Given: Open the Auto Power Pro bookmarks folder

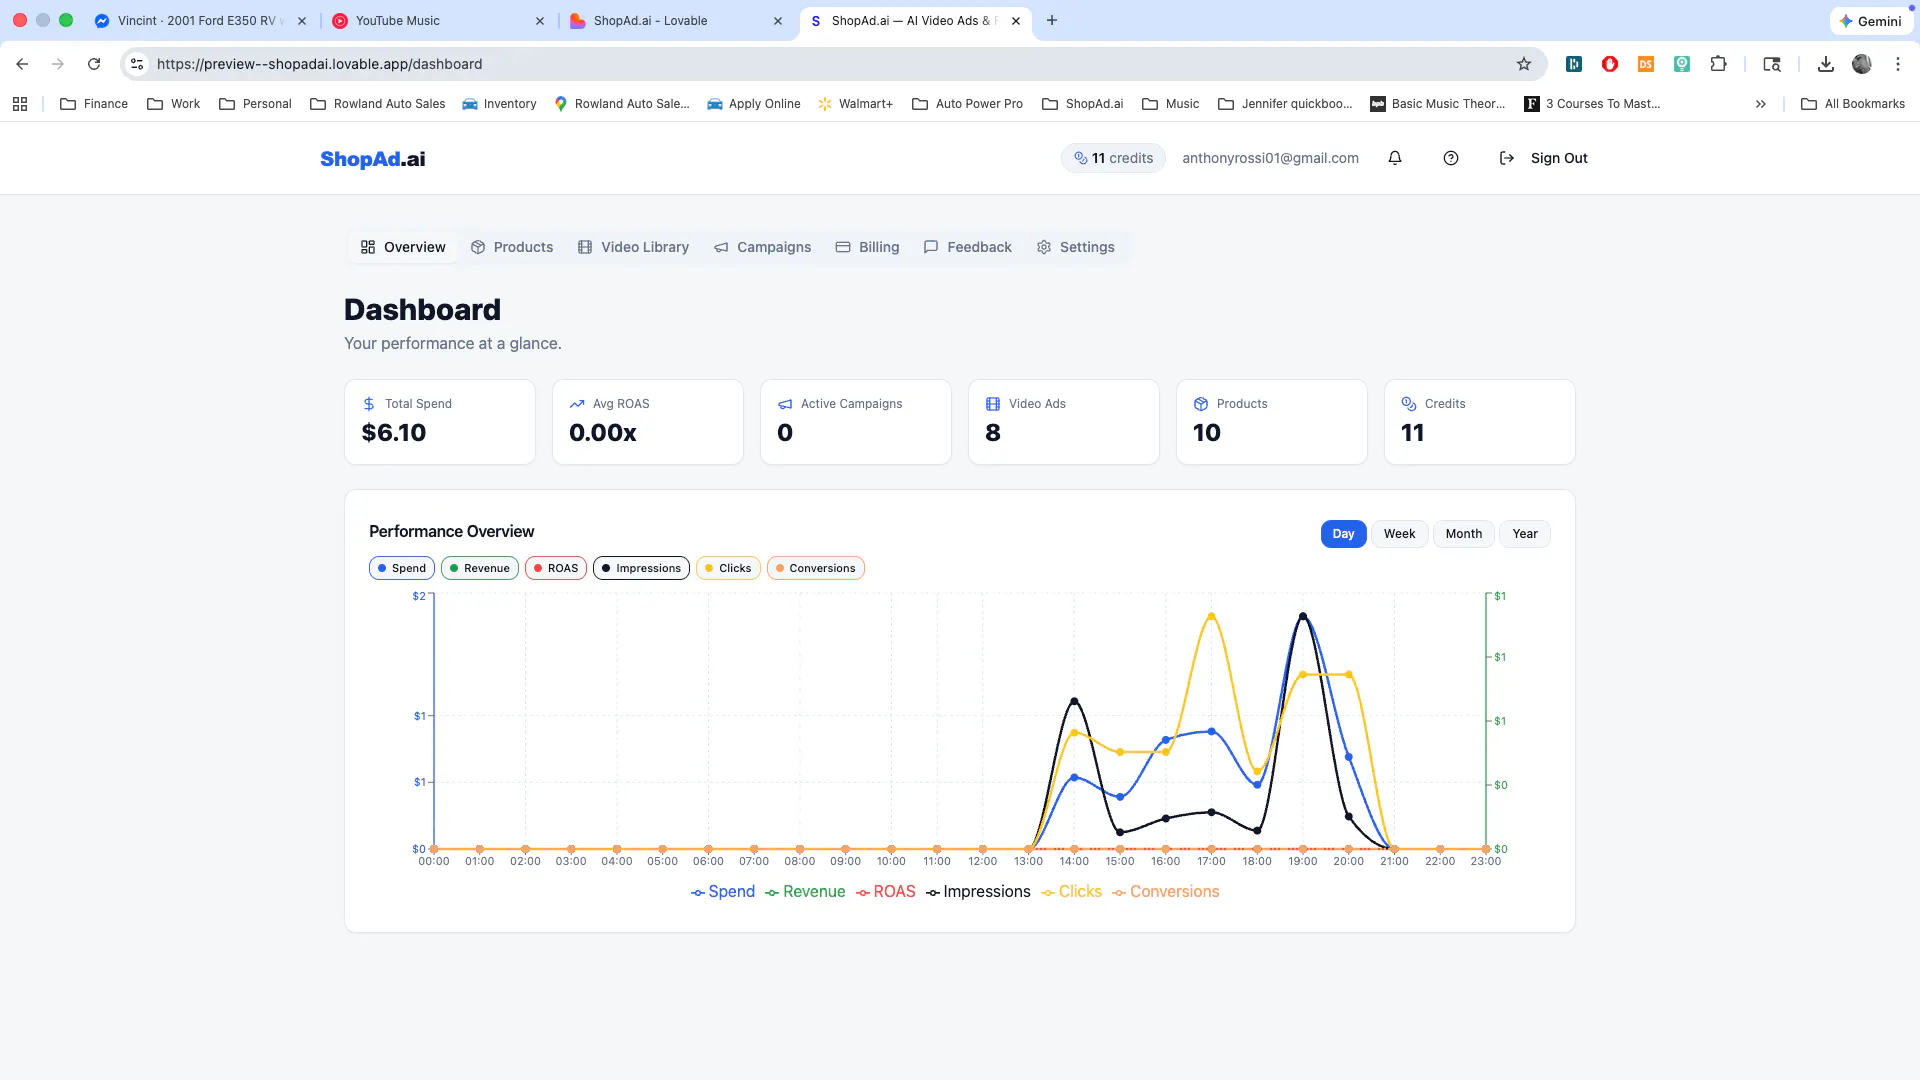Looking at the screenshot, I should tap(968, 104).
